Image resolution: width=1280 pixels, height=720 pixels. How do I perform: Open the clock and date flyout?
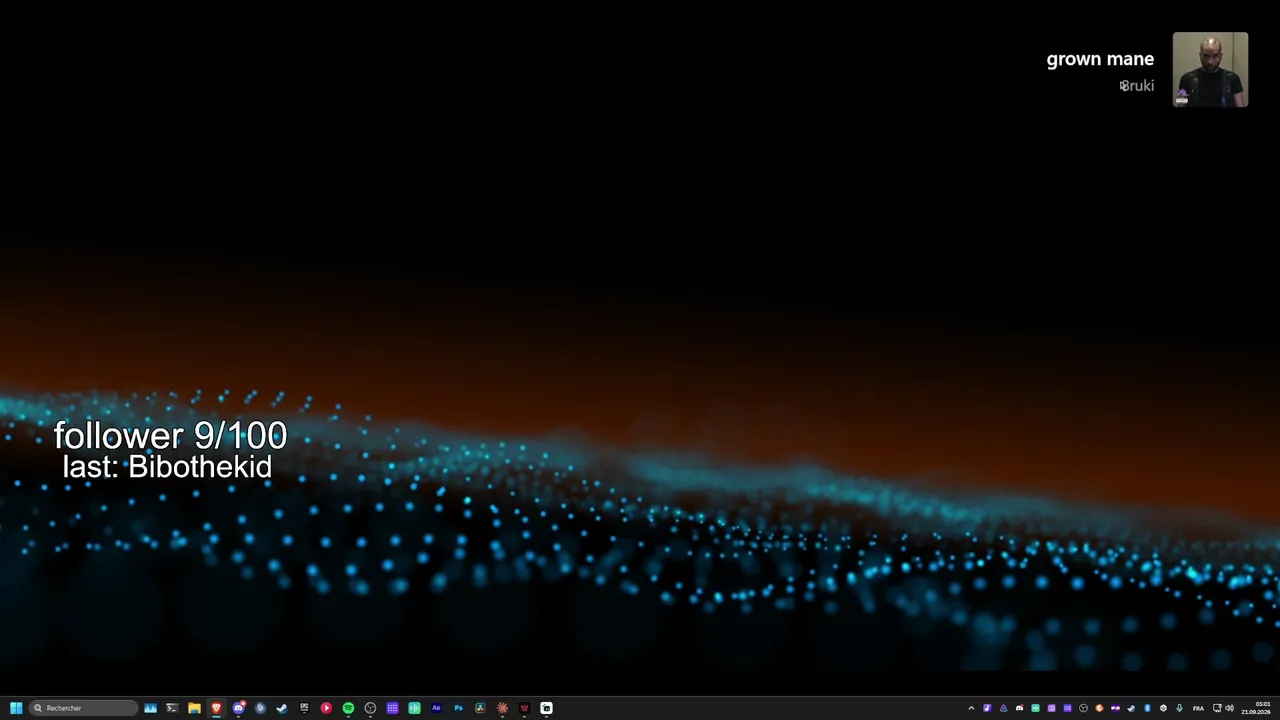[1256, 708]
